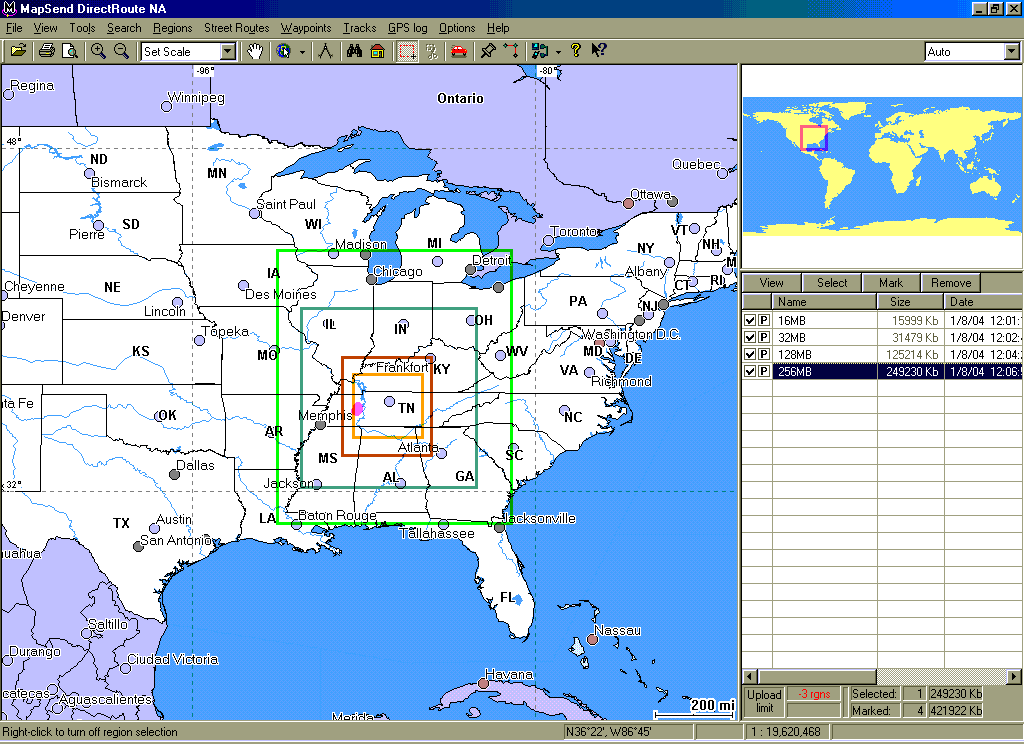Select the 16MB region row
The width and height of the screenshot is (1024, 744).
pos(882,320)
